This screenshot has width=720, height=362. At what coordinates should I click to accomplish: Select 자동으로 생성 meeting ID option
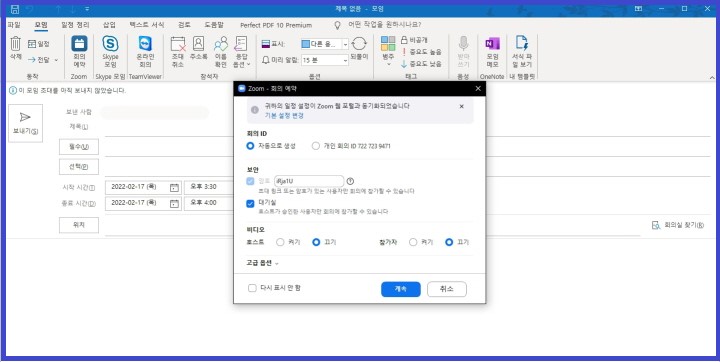tap(250, 146)
